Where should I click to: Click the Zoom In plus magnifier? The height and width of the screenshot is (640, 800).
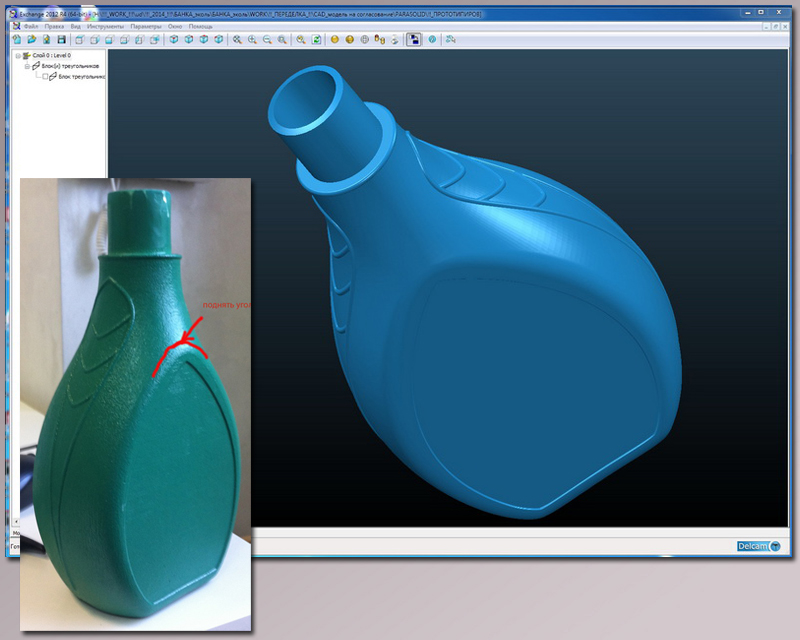click(x=252, y=39)
